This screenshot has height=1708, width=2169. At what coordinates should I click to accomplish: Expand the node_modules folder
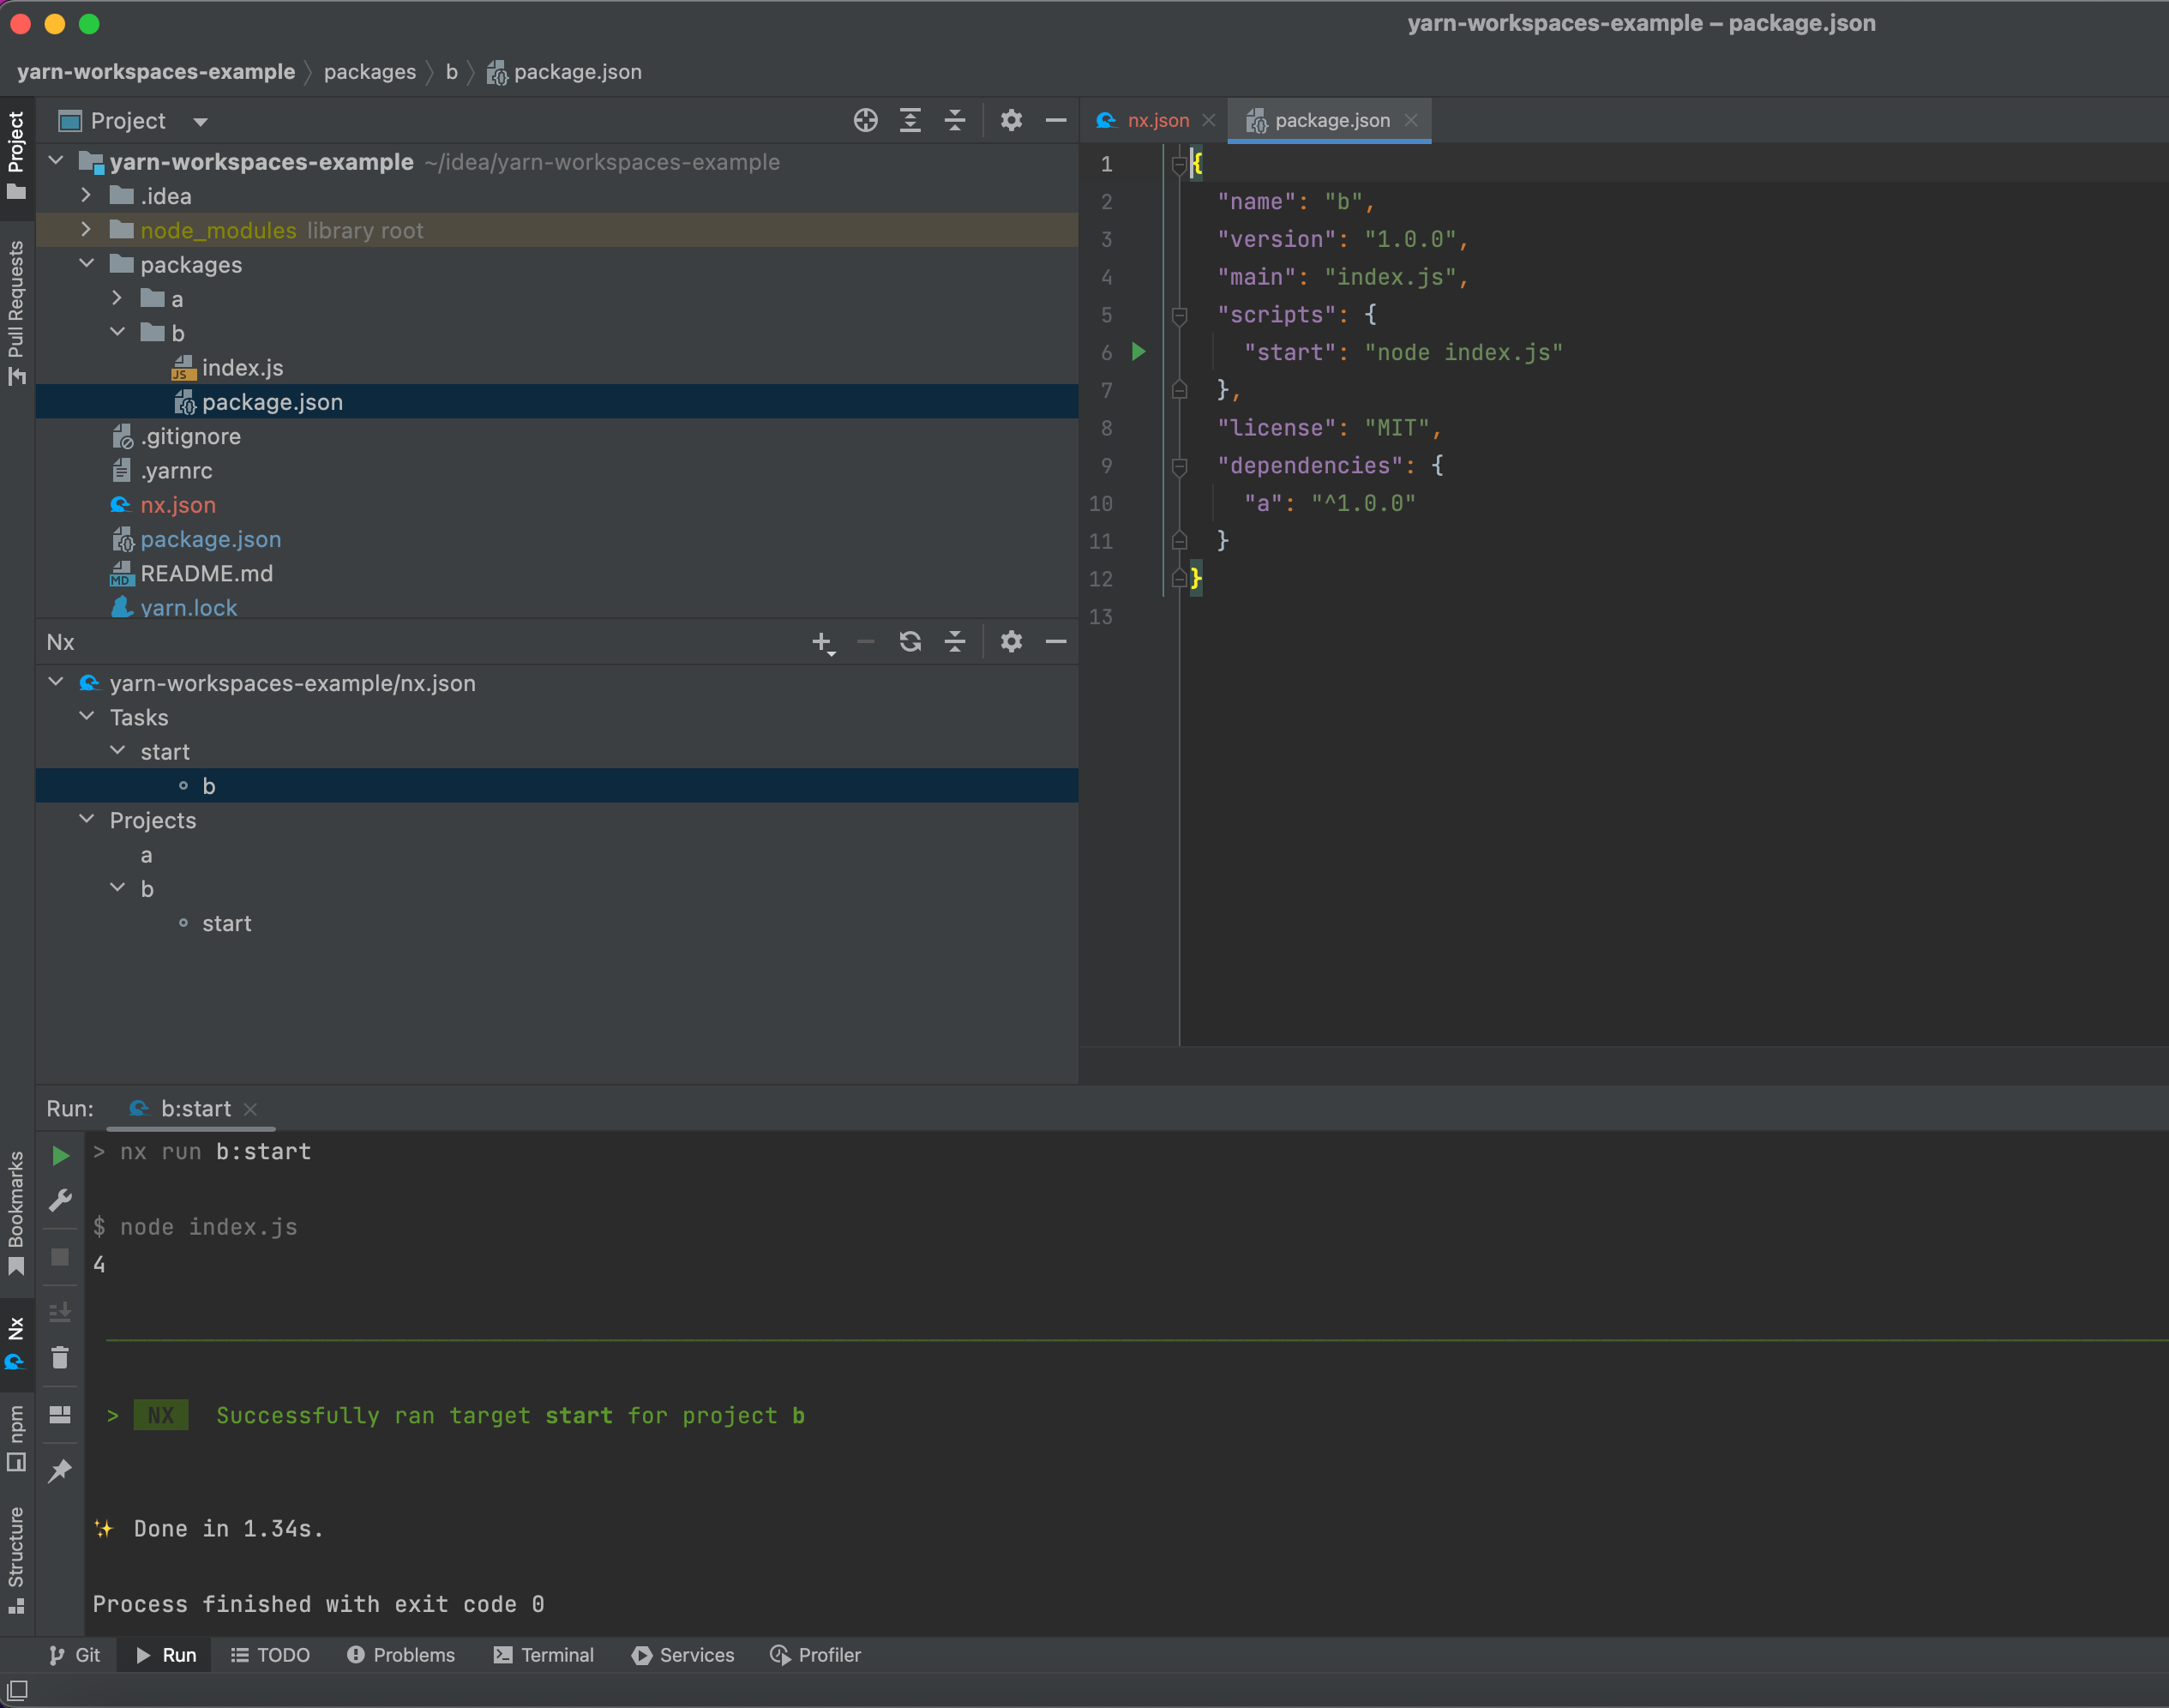coord(87,229)
